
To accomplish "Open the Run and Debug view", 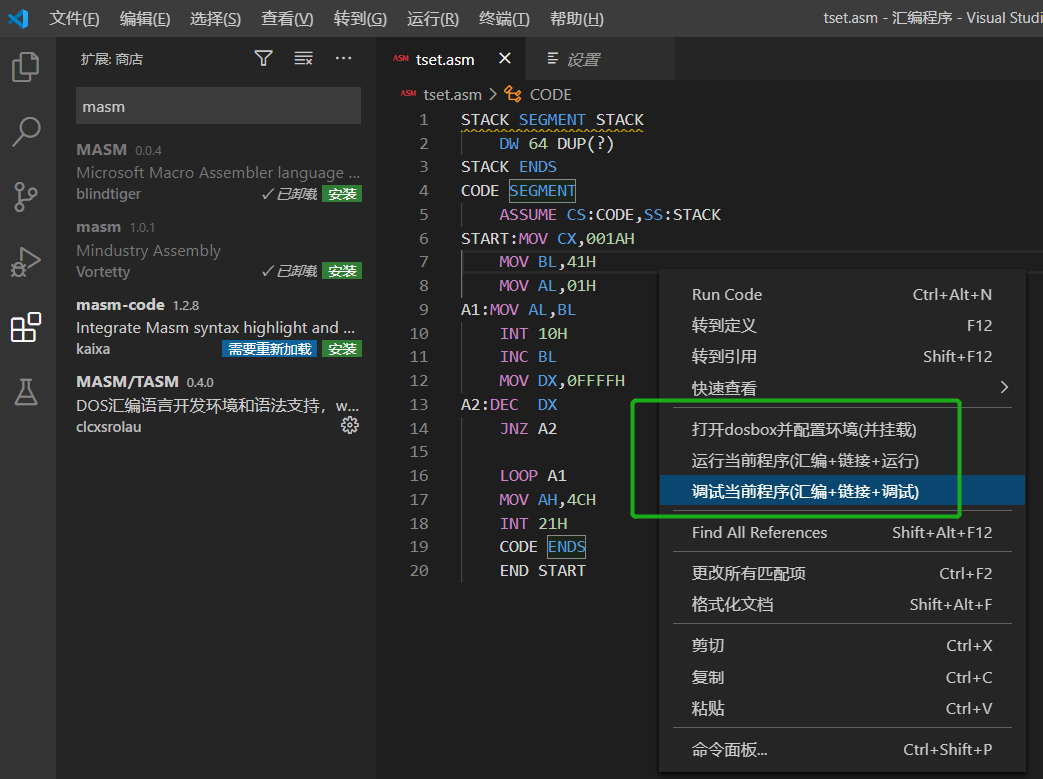I will [x=26, y=262].
